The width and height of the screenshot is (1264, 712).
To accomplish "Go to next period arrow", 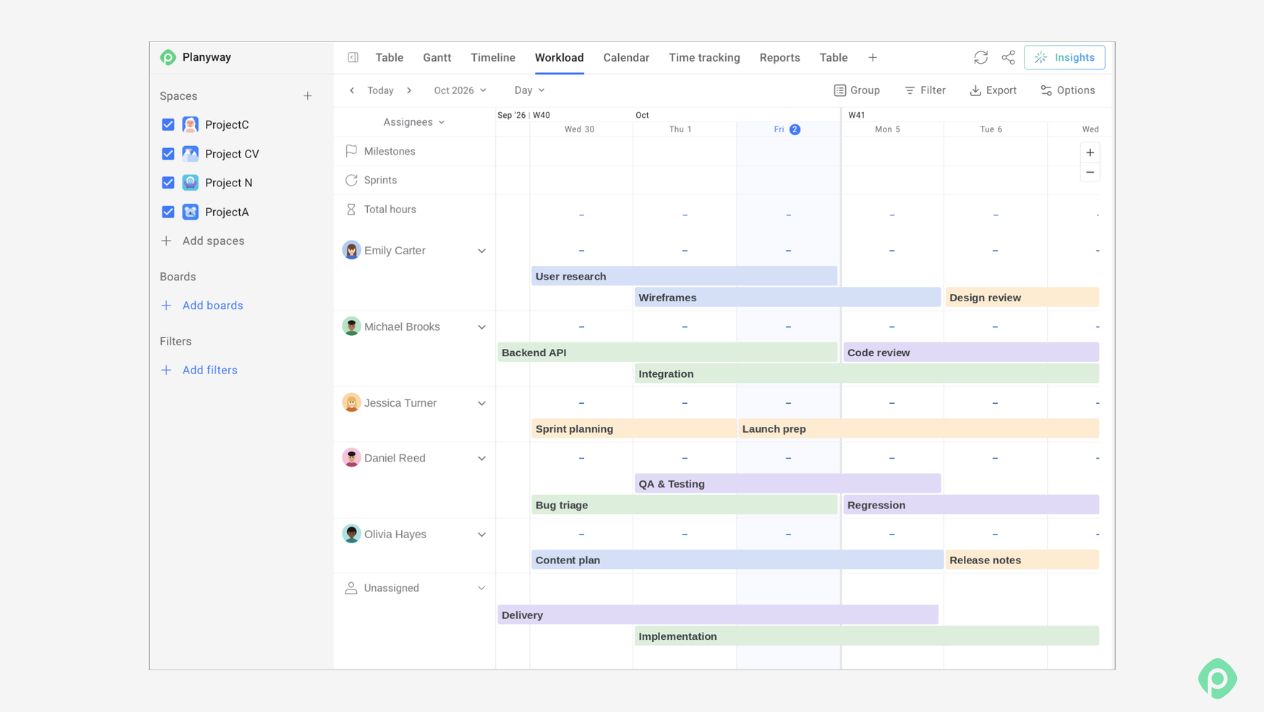I will click(409, 90).
